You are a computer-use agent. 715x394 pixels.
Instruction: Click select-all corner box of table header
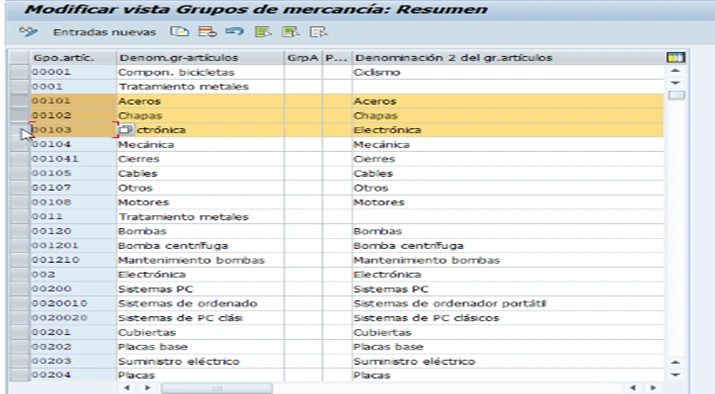tap(20, 57)
